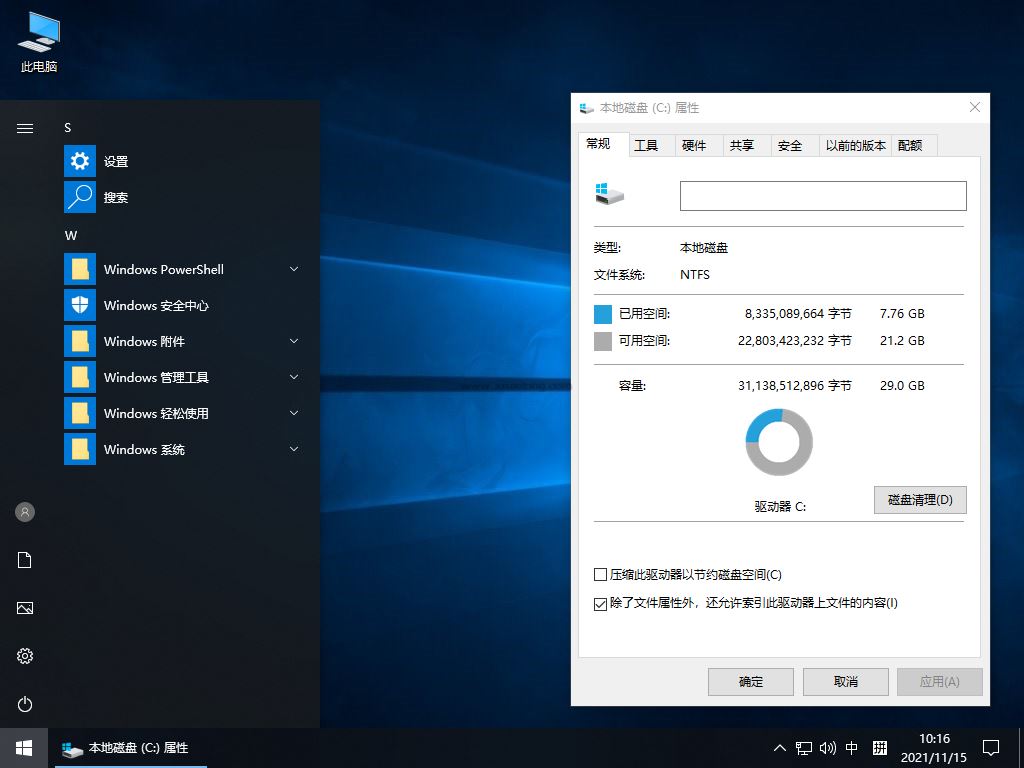The height and width of the screenshot is (768, 1024).
Task: Click the 29.0 GB capacity text
Action: click(902, 386)
